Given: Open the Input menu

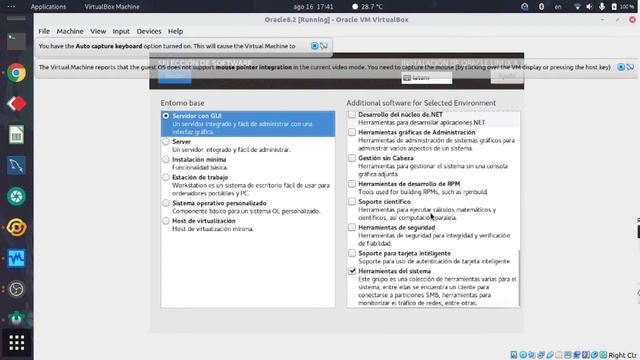Looking at the screenshot, I should pos(121,31).
